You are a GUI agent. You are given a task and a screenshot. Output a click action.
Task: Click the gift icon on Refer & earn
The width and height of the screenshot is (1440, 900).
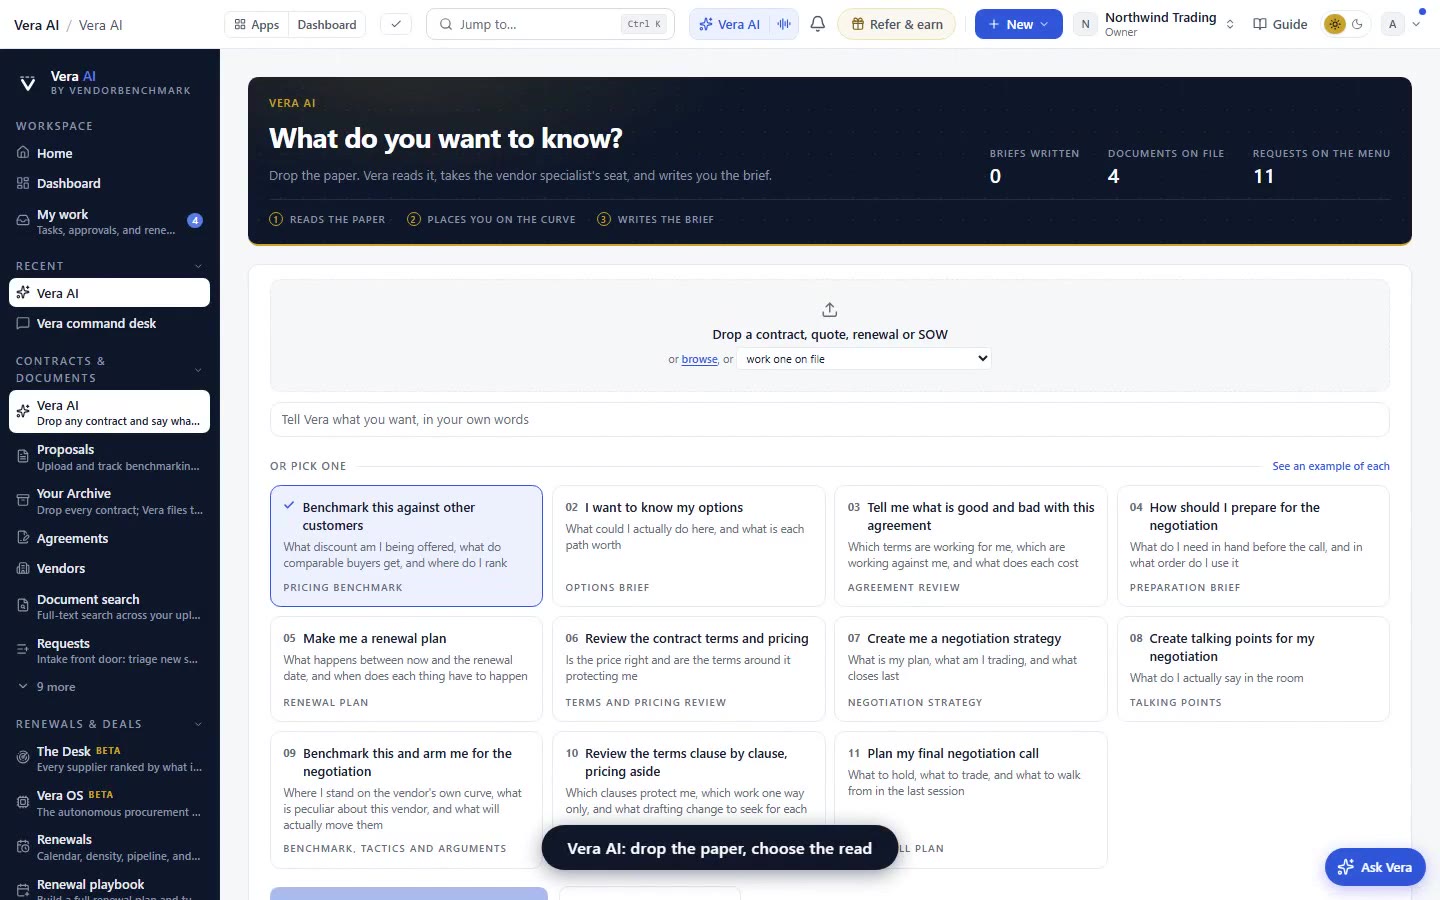(857, 24)
